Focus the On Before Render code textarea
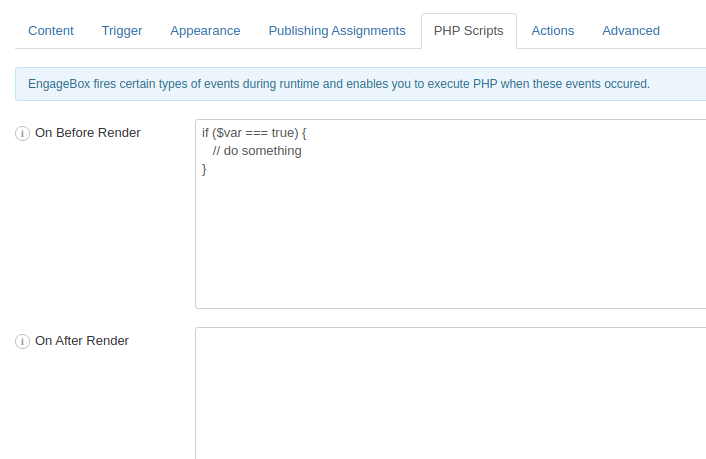Screen dimensions: 706x459 tap(451, 214)
